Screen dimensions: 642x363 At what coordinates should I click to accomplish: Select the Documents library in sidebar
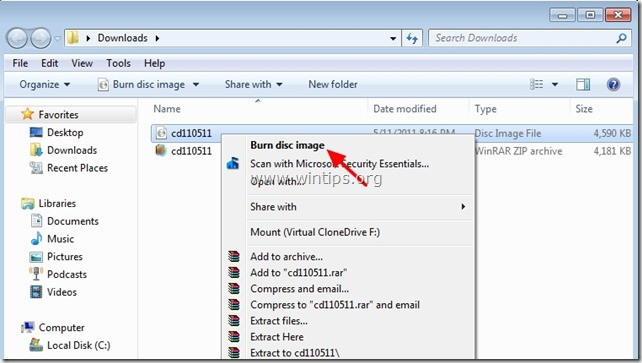[73, 221]
